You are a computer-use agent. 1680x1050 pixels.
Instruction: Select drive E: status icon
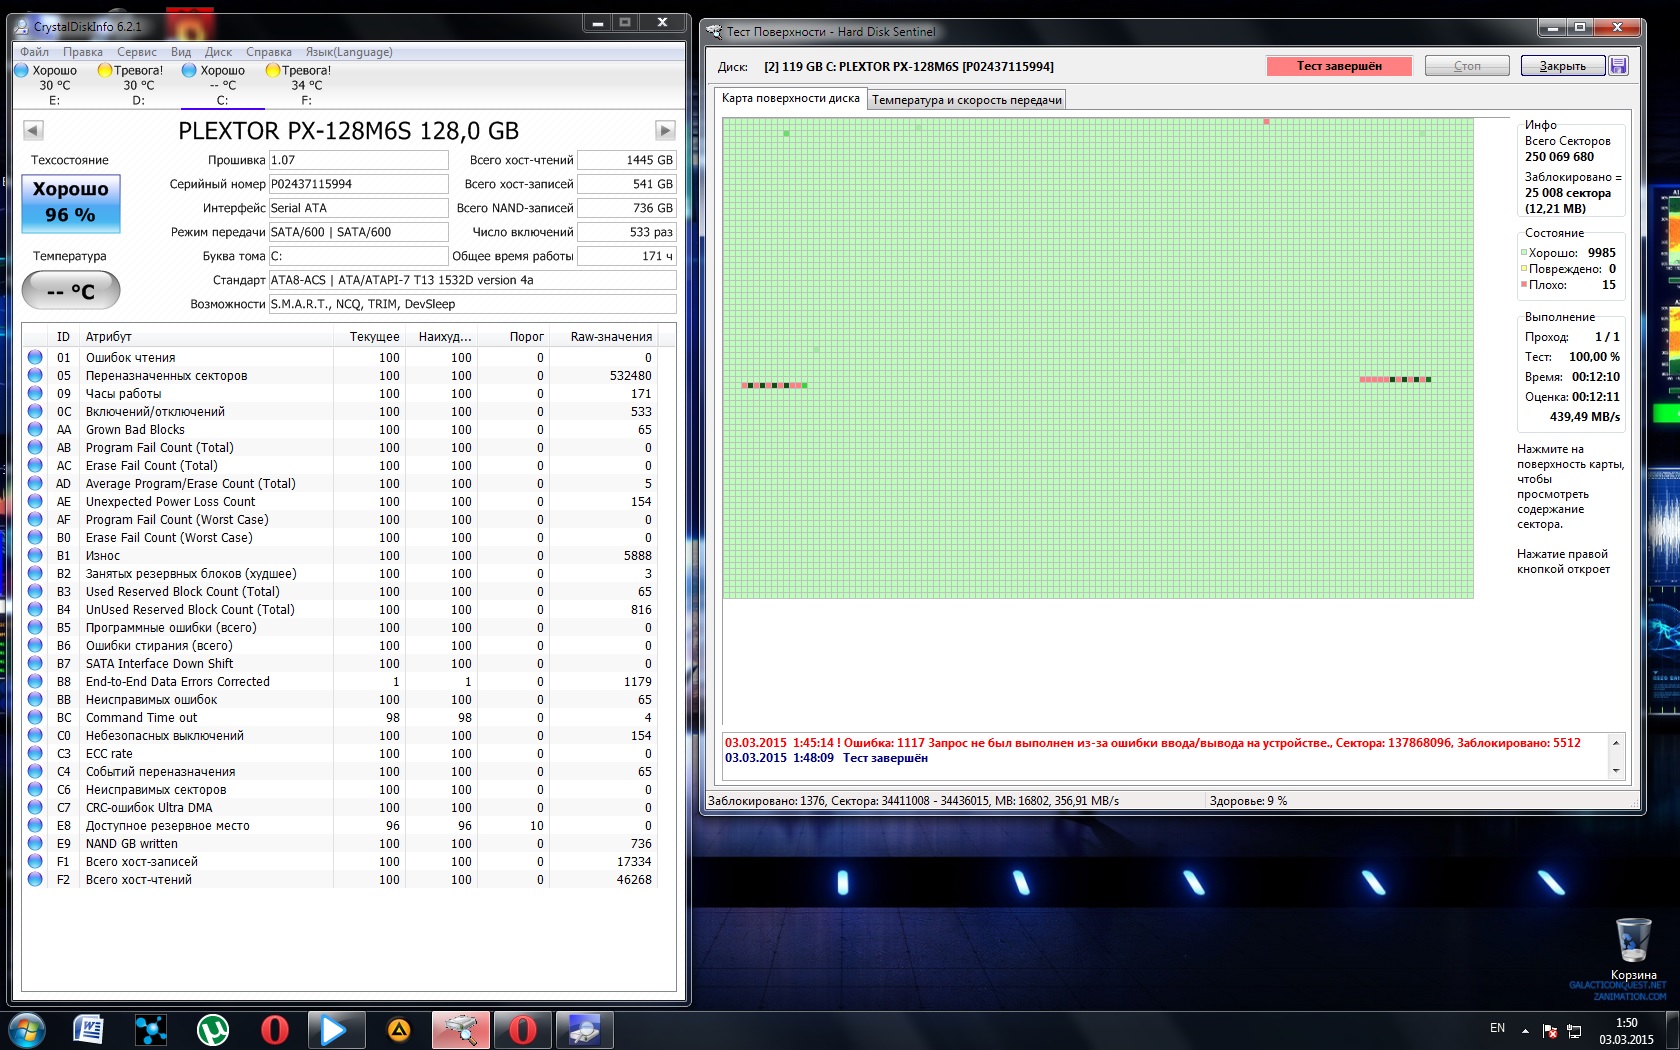[22, 70]
